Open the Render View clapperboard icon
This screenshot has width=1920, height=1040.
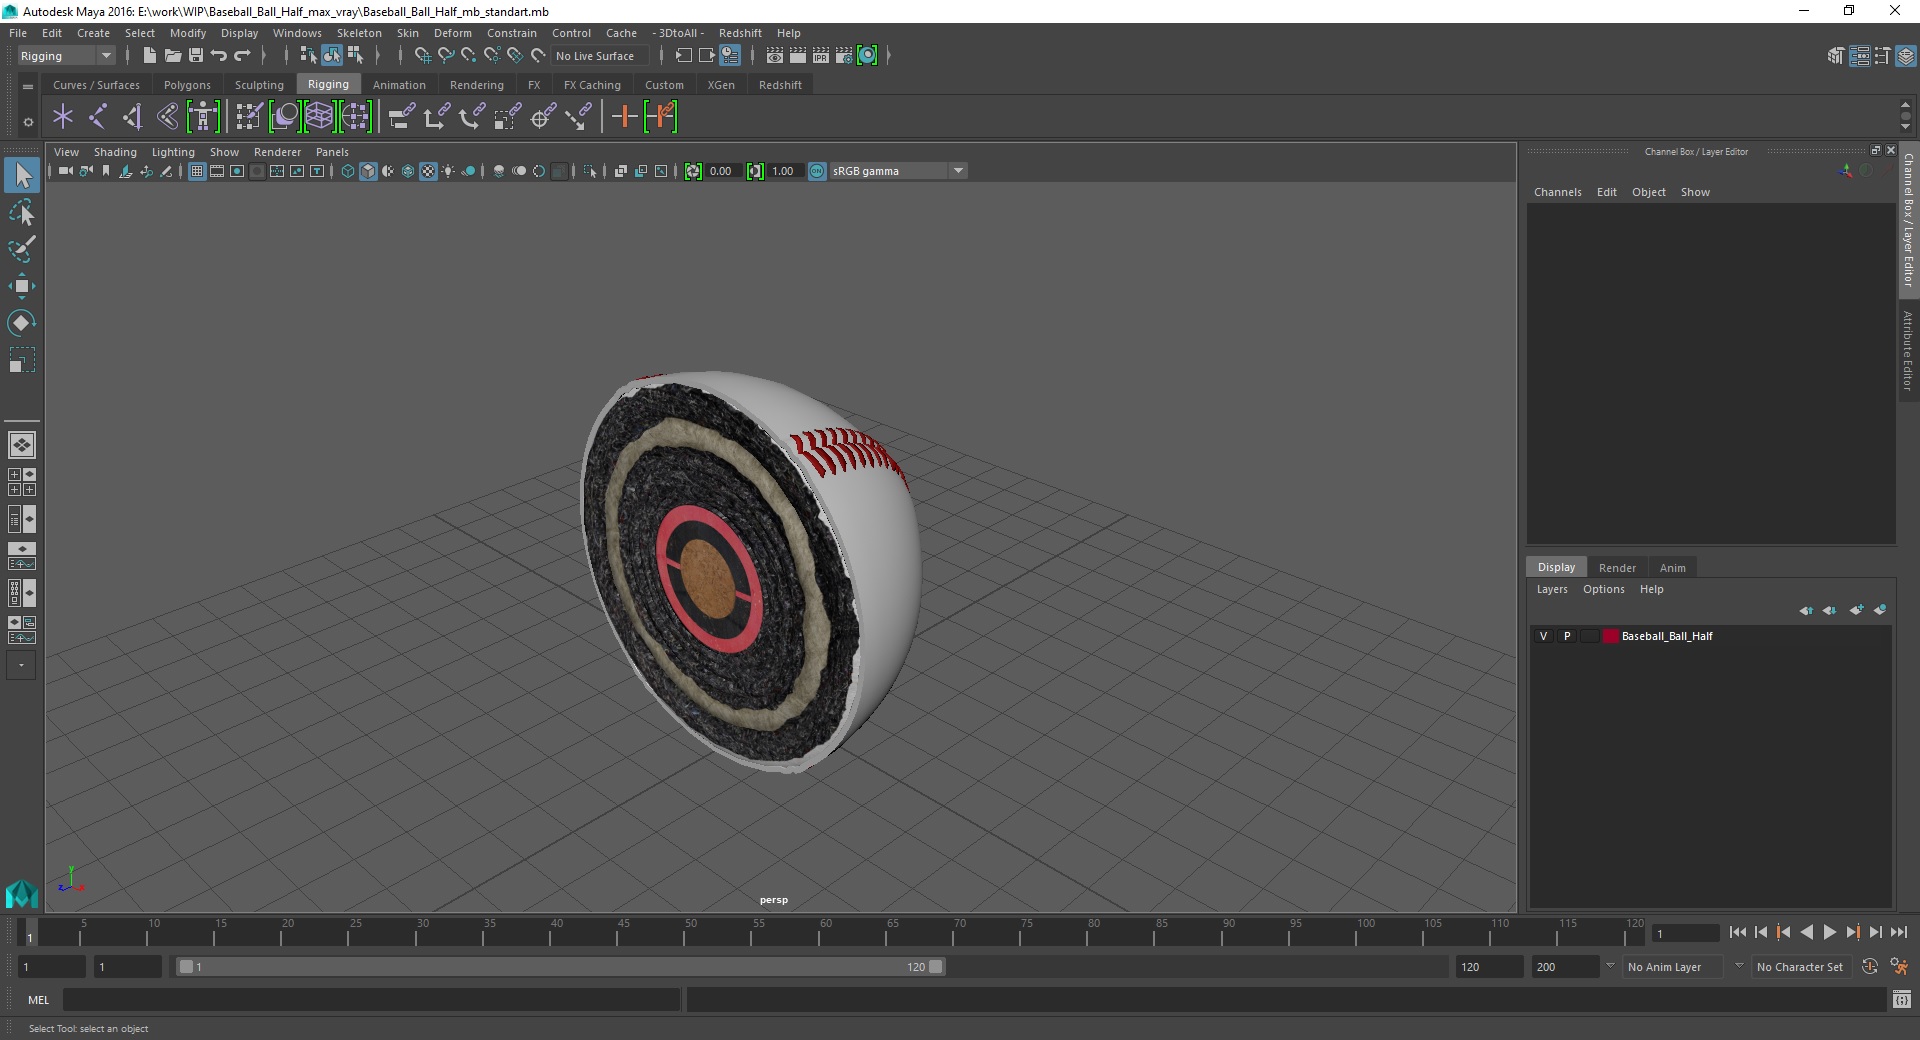[775, 56]
